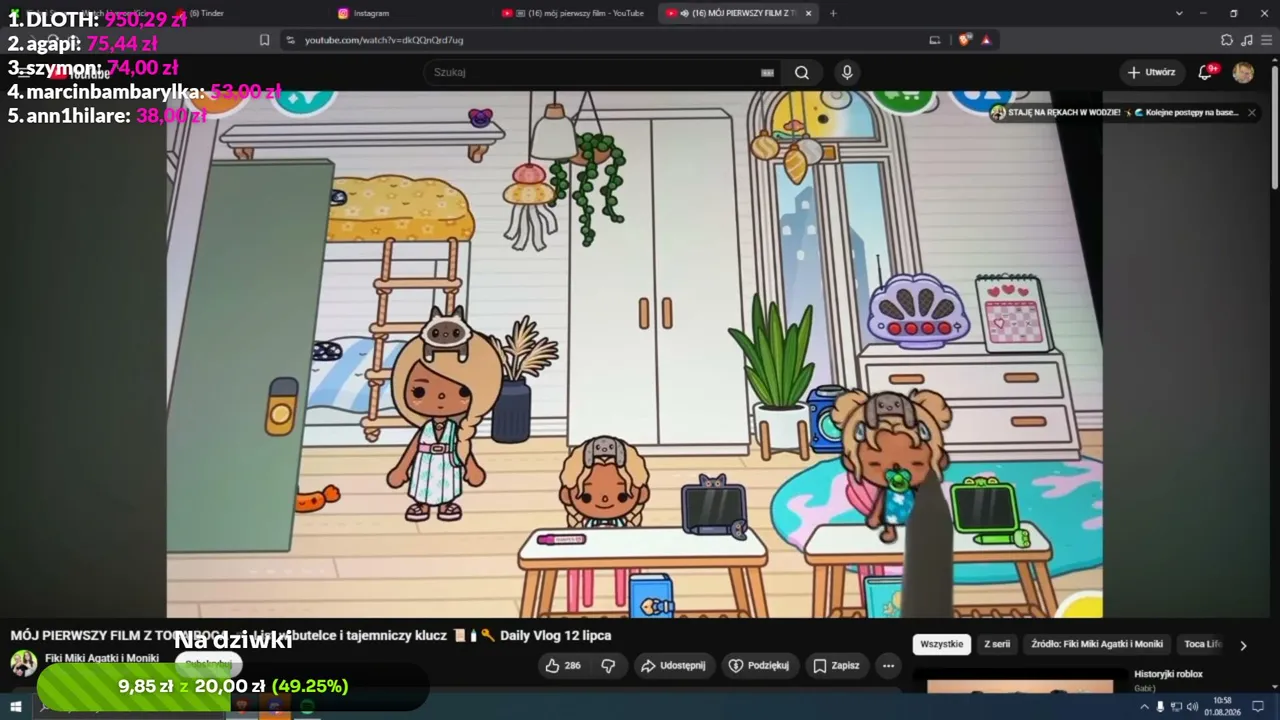Open YouTube notifications bell
1280x720 pixels.
click(1207, 72)
